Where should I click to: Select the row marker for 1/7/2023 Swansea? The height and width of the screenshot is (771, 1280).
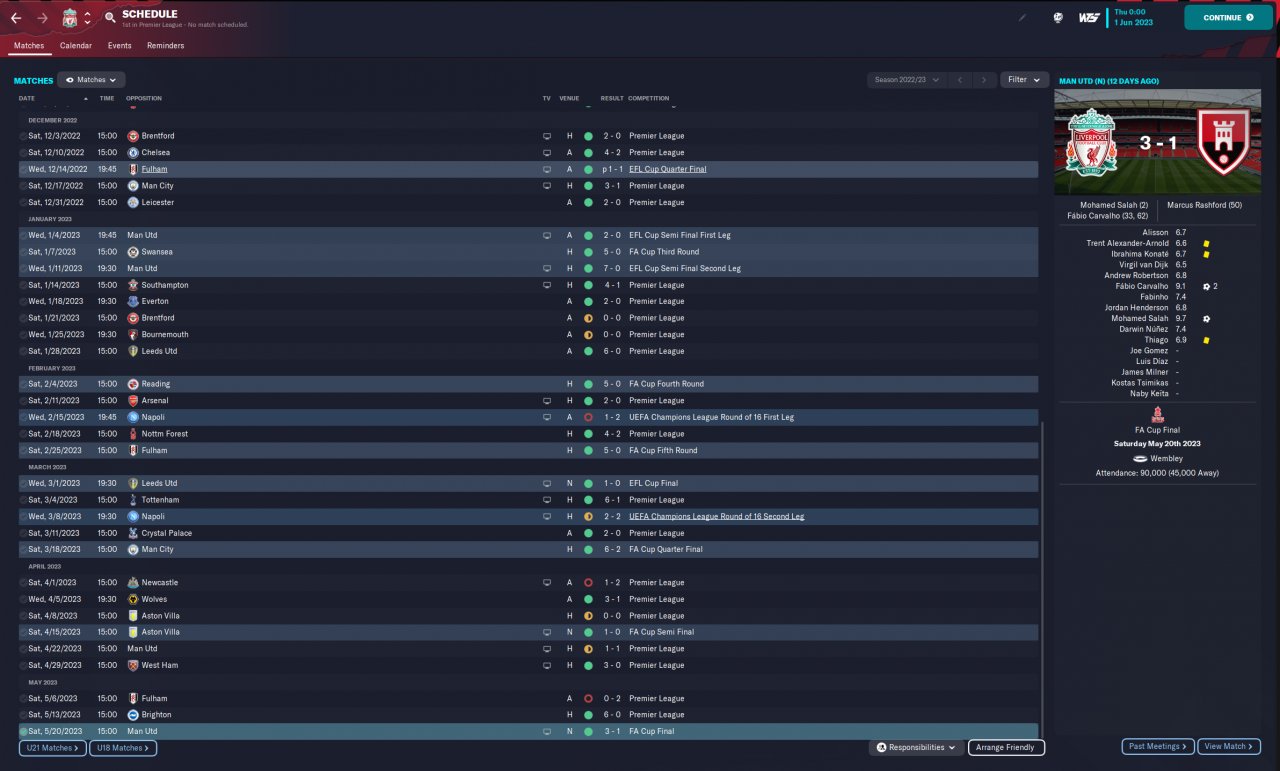[x=23, y=252]
